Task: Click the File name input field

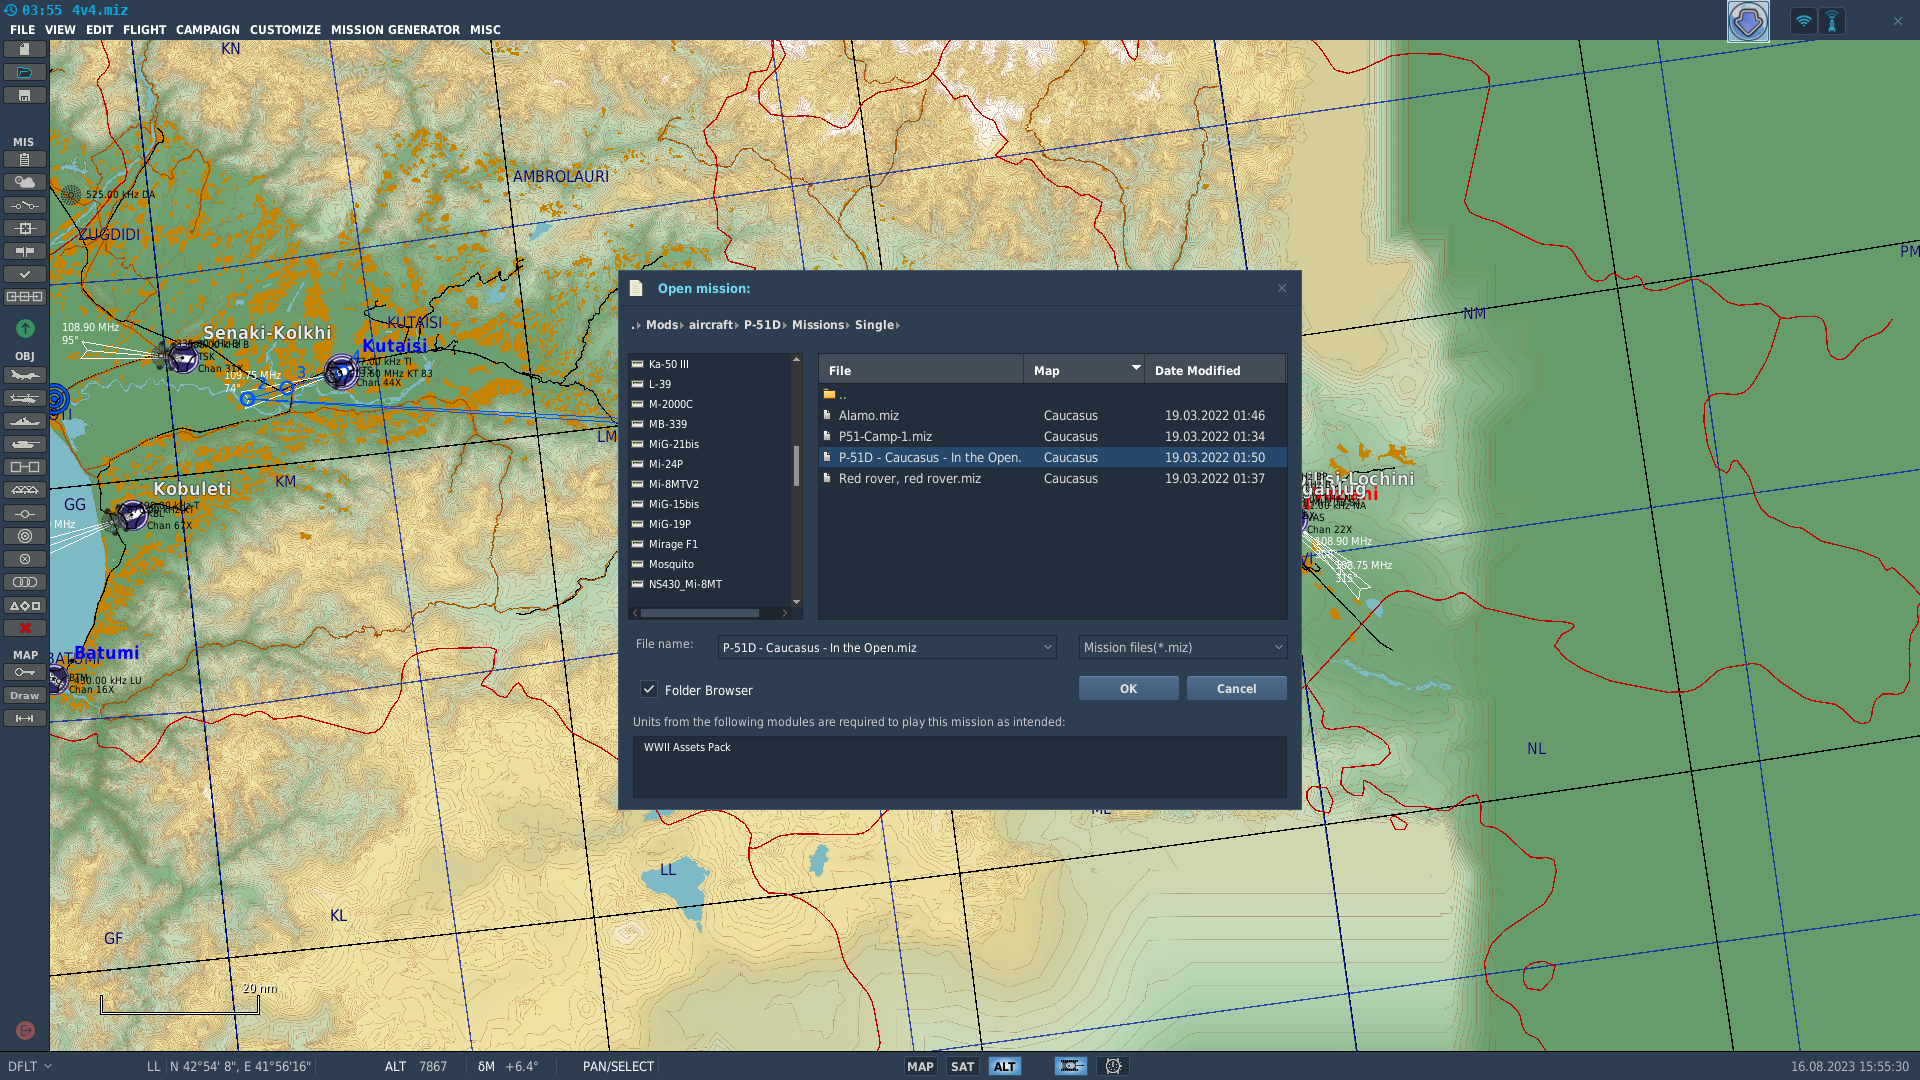Action: coord(878,647)
